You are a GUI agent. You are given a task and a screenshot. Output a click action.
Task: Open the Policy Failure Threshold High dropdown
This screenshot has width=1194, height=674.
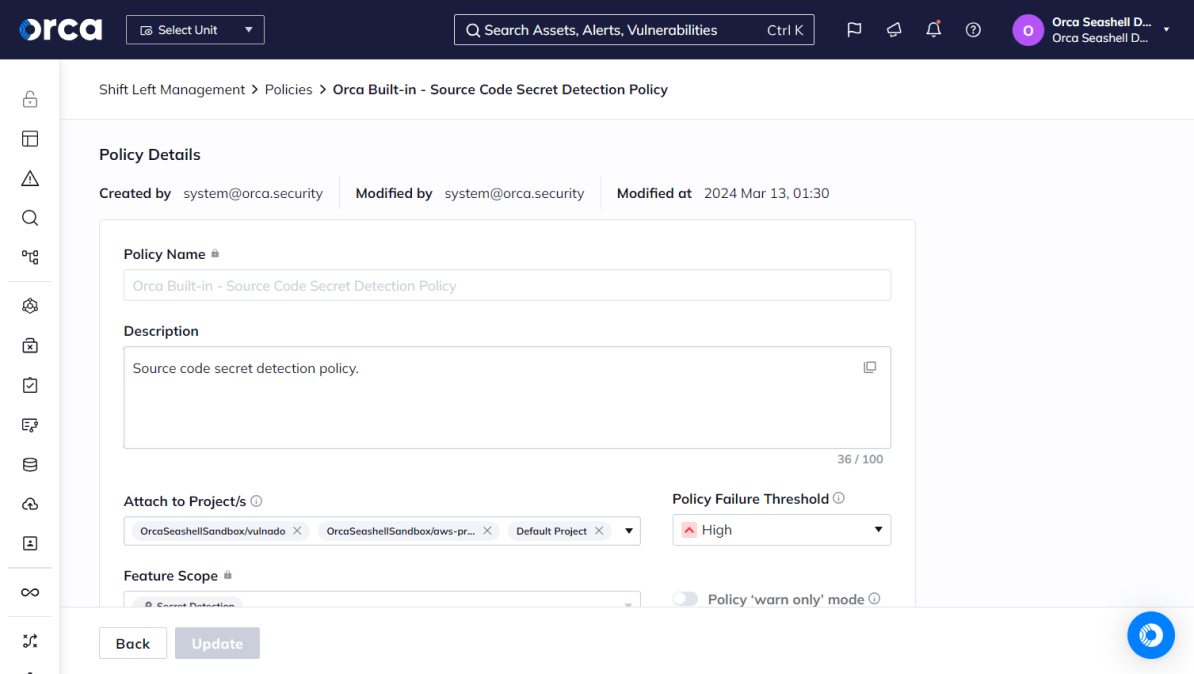click(x=781, y=530)
